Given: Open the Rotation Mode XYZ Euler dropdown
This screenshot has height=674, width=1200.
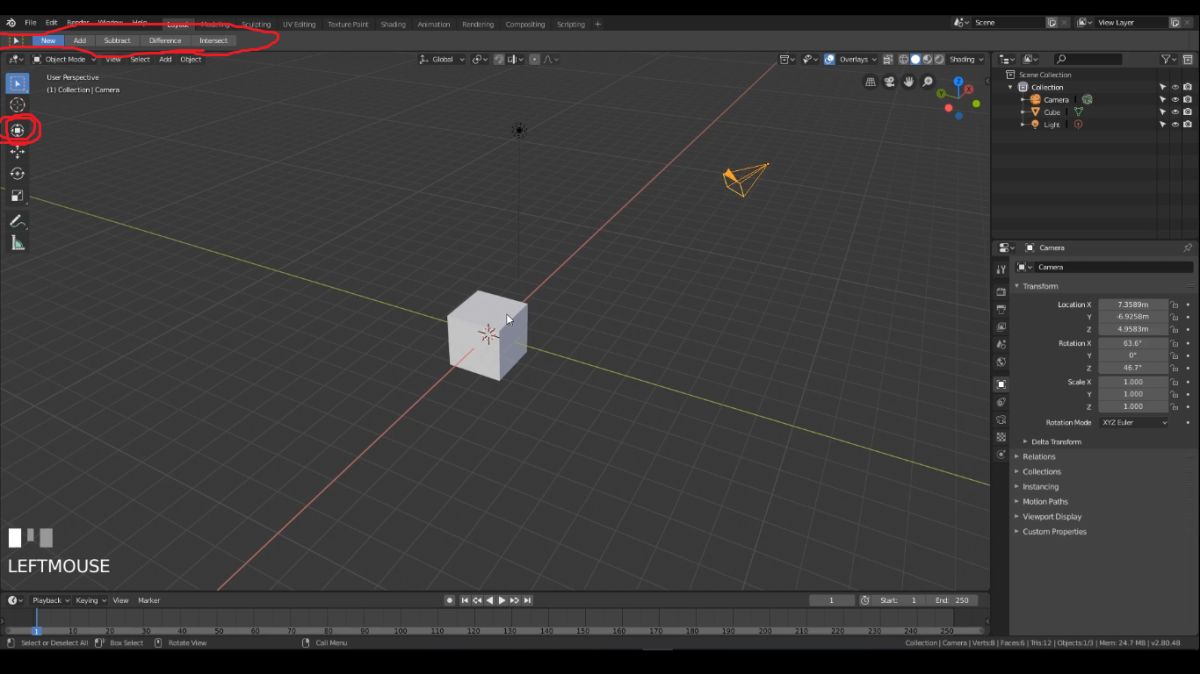Looking at the screenshot, I should tap(1133, 423).
